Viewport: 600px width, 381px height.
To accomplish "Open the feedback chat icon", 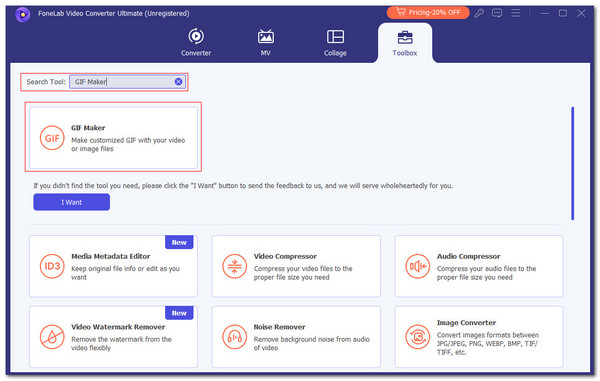I will pyautogui.click(x=497, y=13).
